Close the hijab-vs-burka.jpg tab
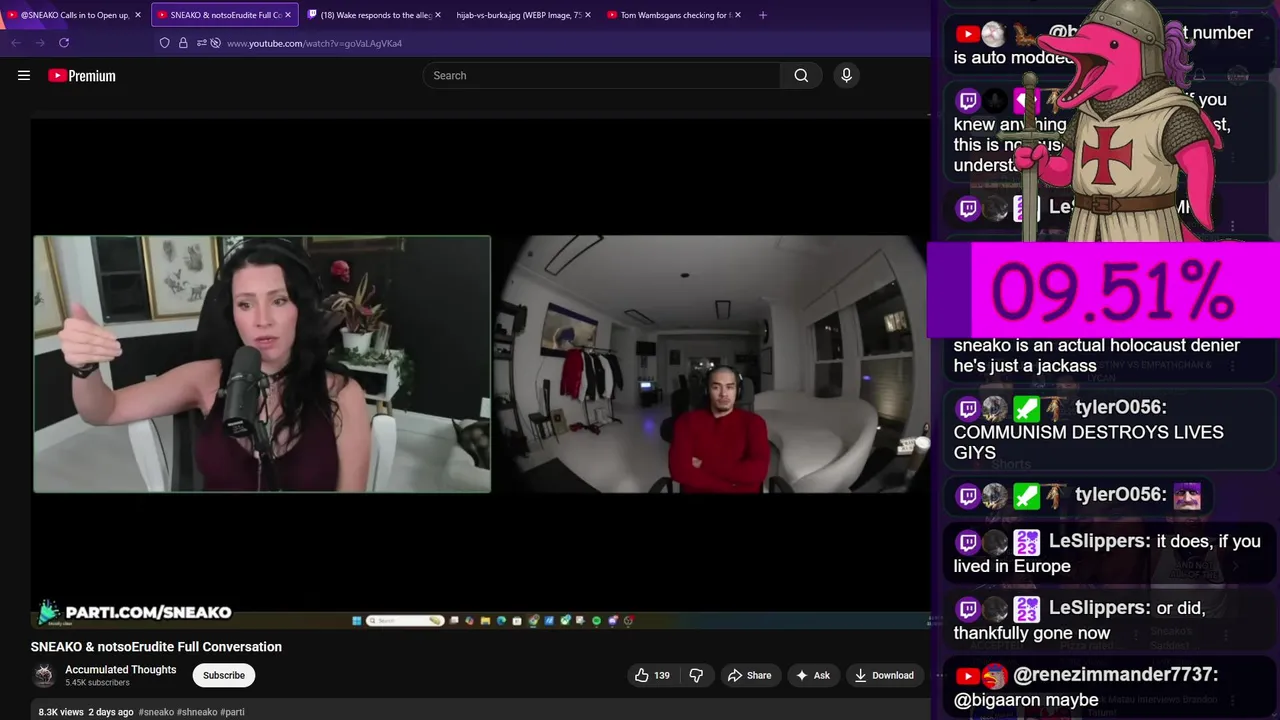This screenshot has width=1280, height=720. click(587, 15)
